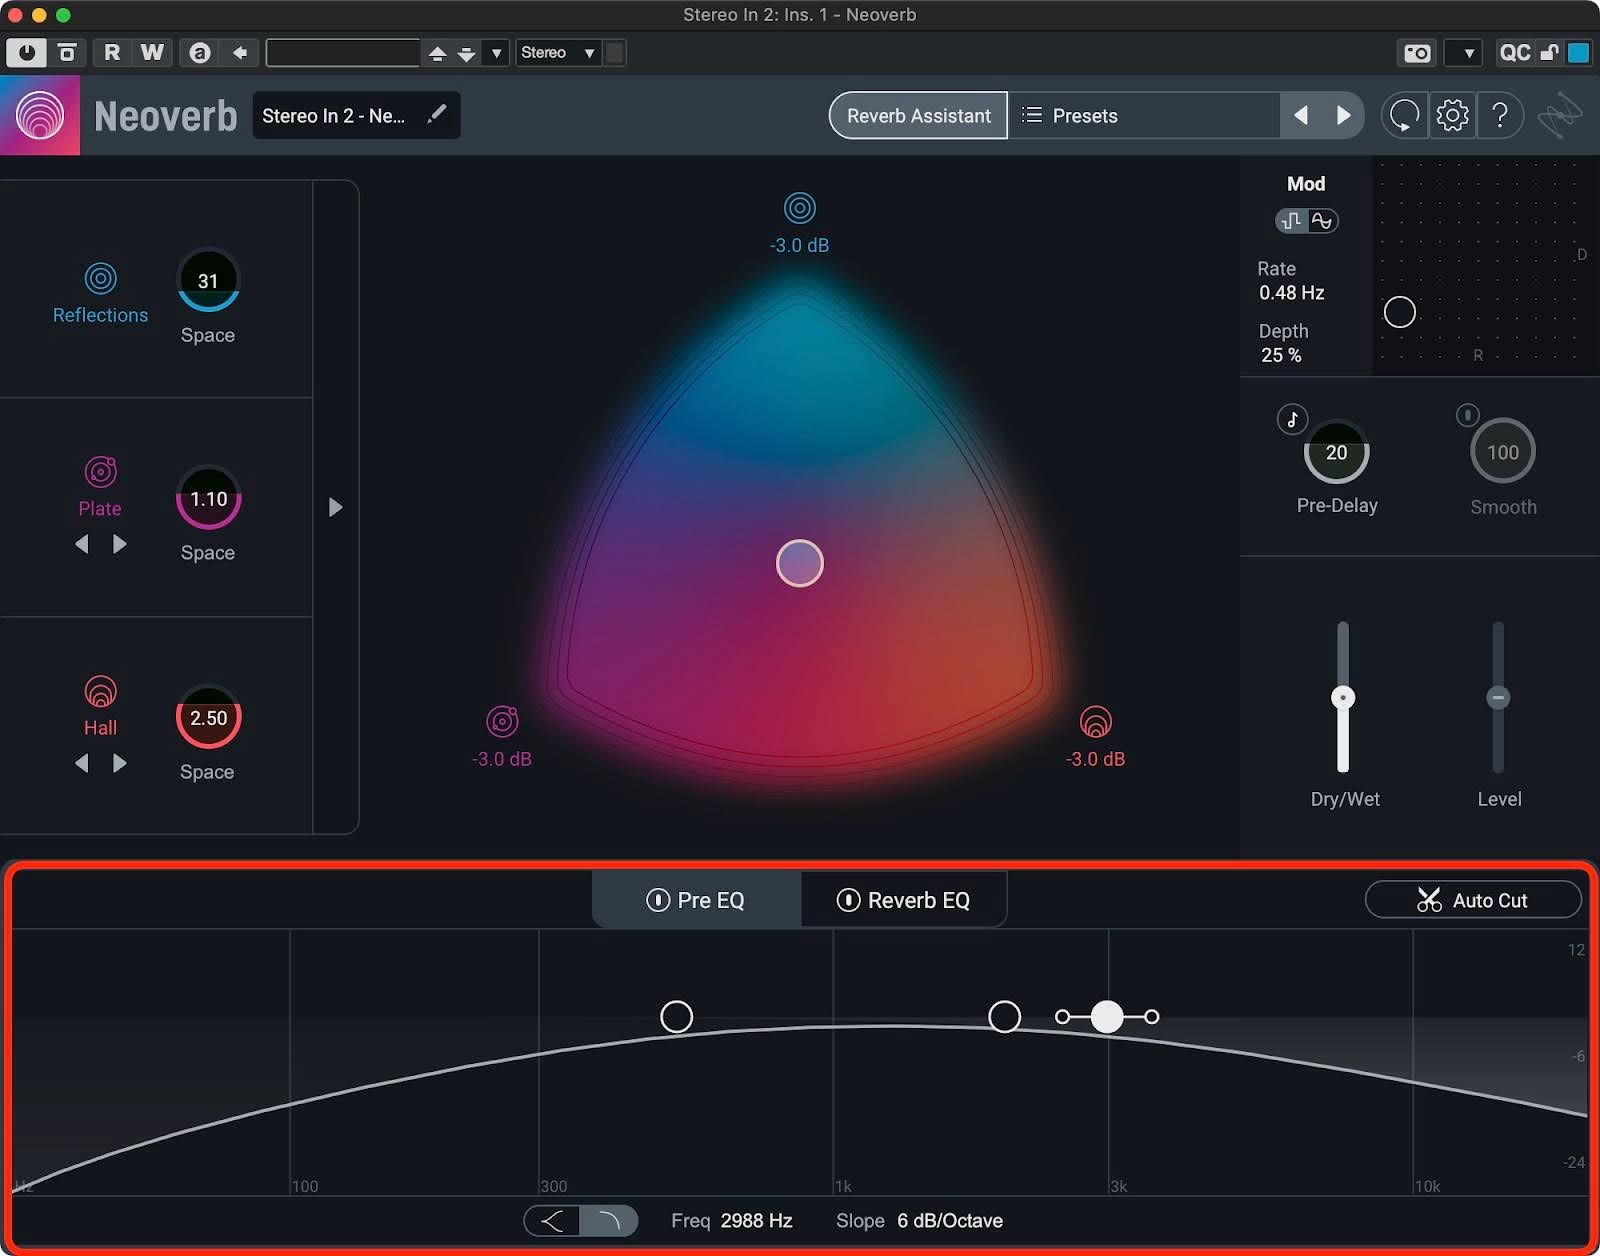Click the Reflections Space knob showing 31

click(x=208, y=280)
